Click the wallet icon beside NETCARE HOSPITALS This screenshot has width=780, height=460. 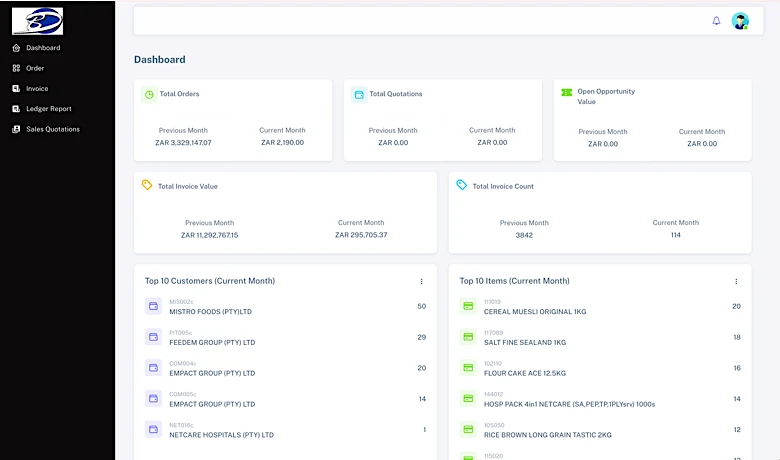tap(153, 429)
